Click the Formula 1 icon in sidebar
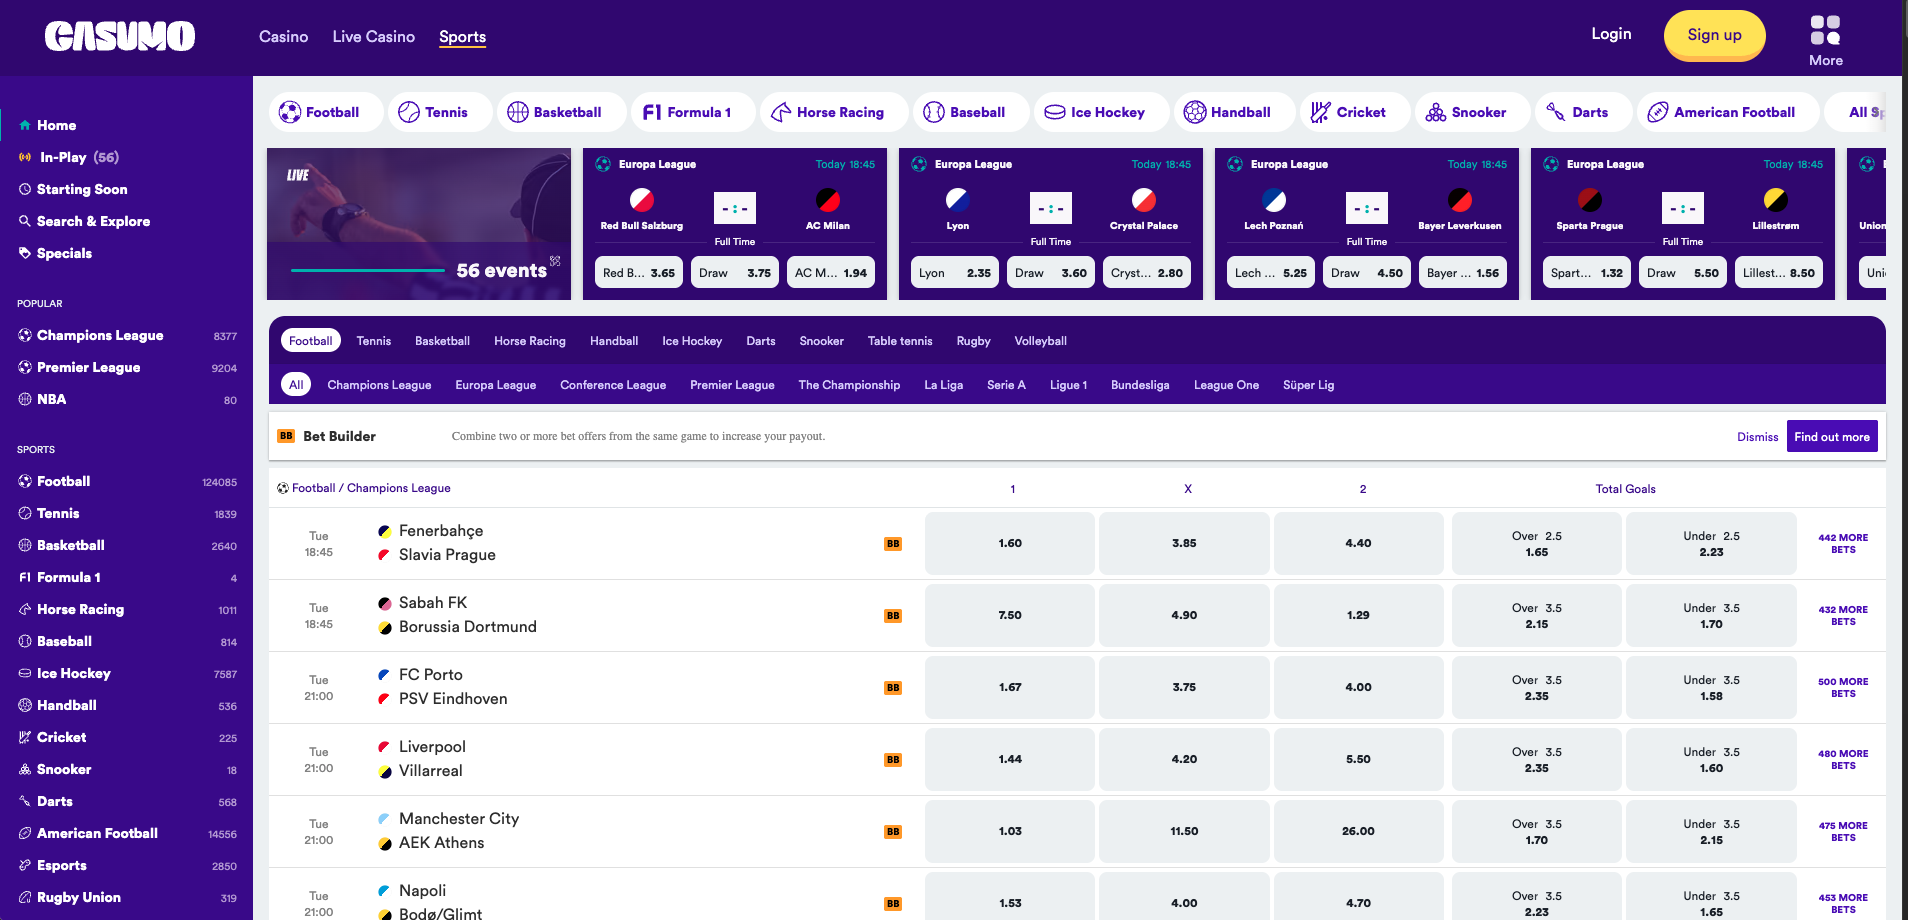1908x920 pixels. pyautogui.click(x=24, y=577)
